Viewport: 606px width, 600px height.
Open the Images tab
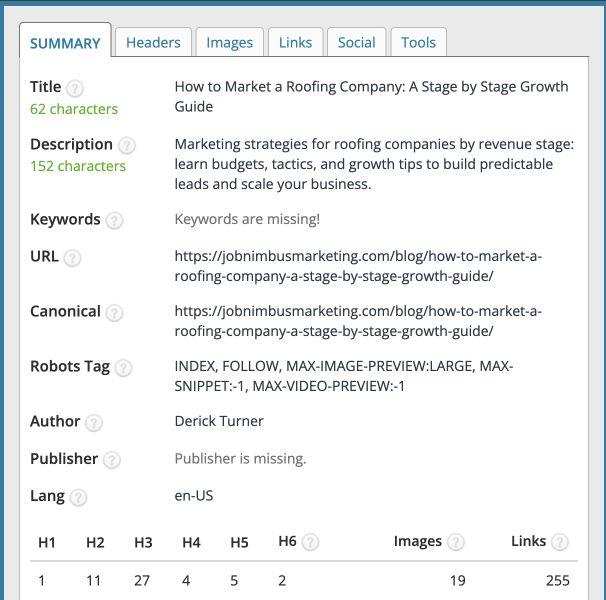[229, 42]
